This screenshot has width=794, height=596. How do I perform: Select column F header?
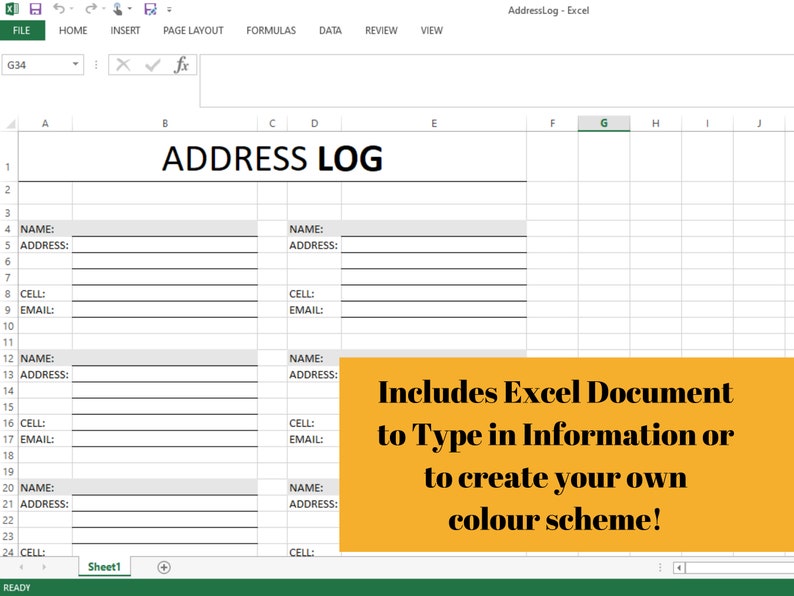552,124
